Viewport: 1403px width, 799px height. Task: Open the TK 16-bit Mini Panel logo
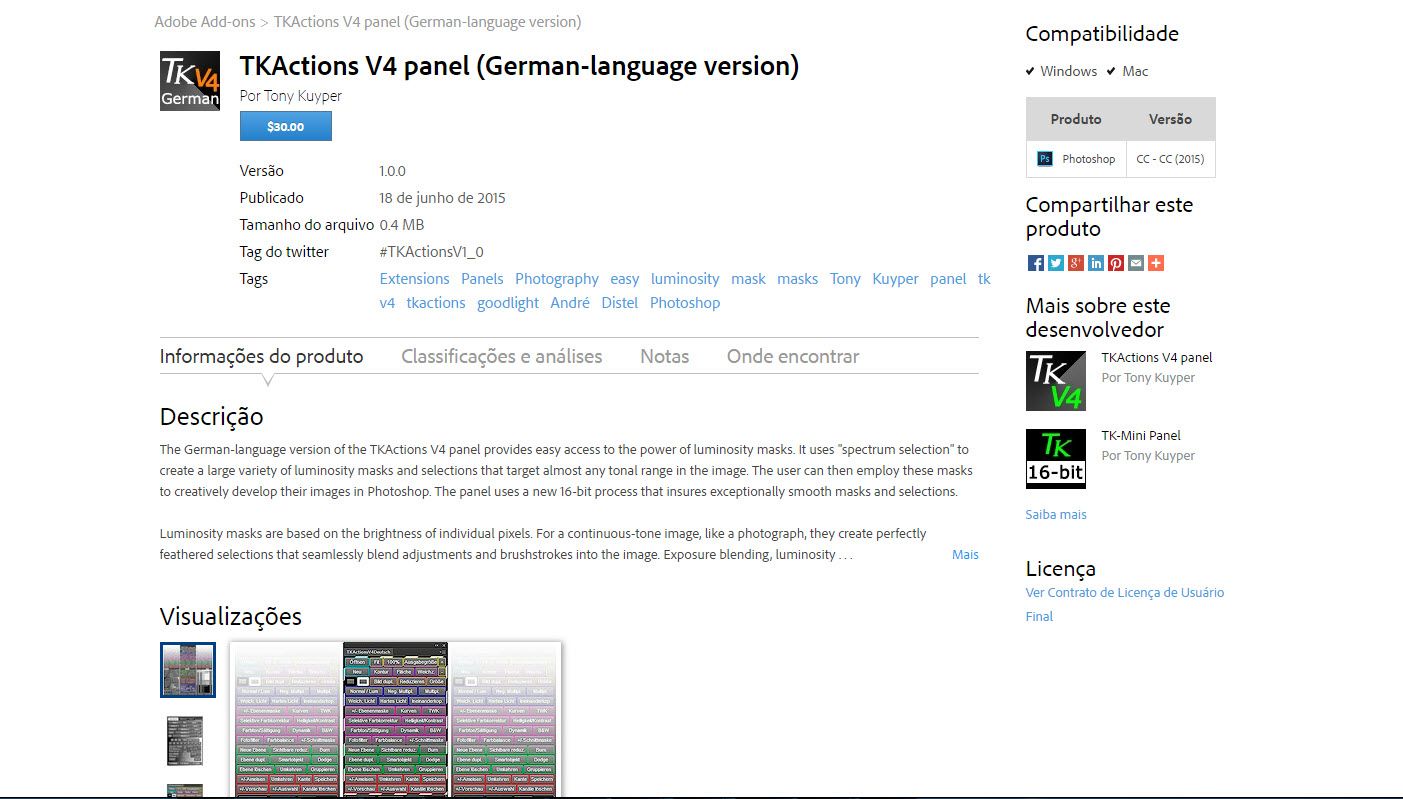[x=1056, y=459]
